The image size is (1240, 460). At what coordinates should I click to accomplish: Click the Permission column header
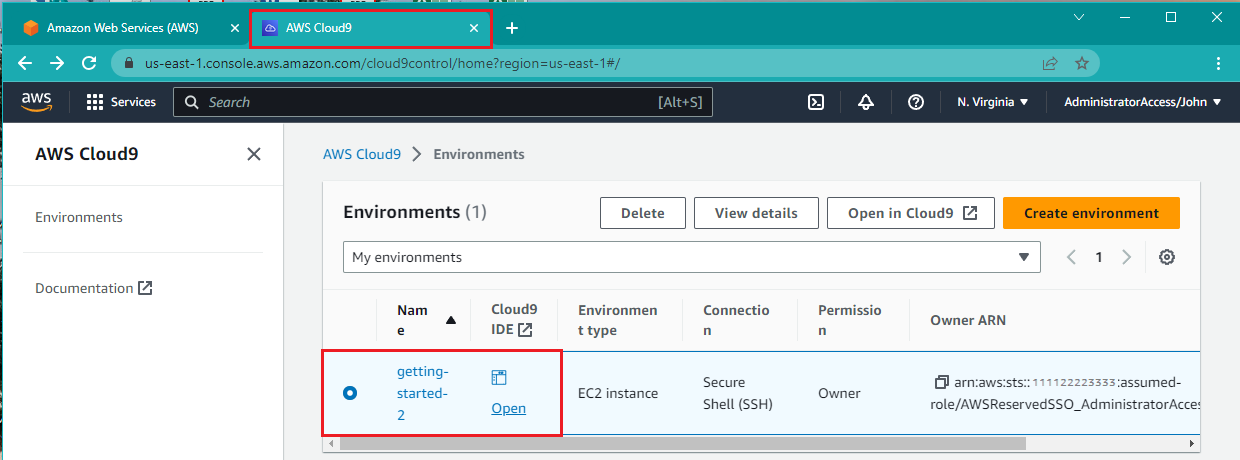(x=850, y=320)
